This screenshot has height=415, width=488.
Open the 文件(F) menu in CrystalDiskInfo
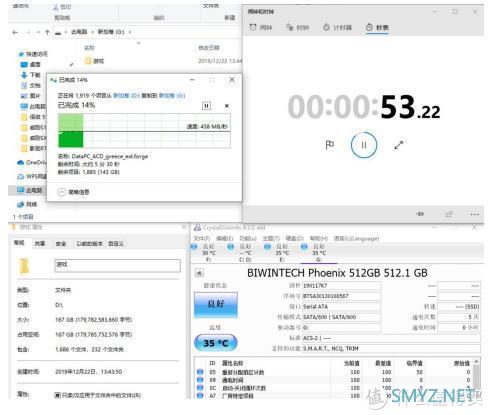point(202,238)
